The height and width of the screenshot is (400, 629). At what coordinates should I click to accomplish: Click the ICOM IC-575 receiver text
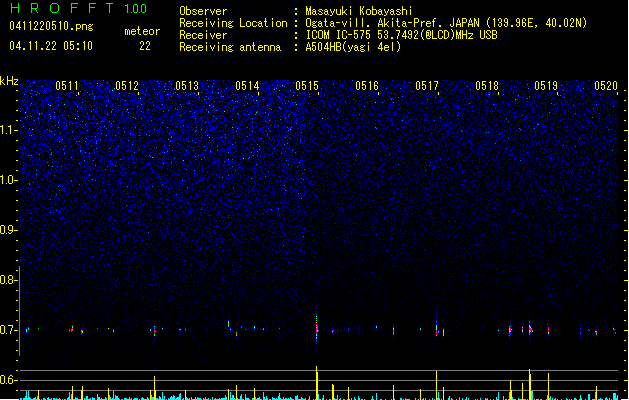[x=401, y=35]
